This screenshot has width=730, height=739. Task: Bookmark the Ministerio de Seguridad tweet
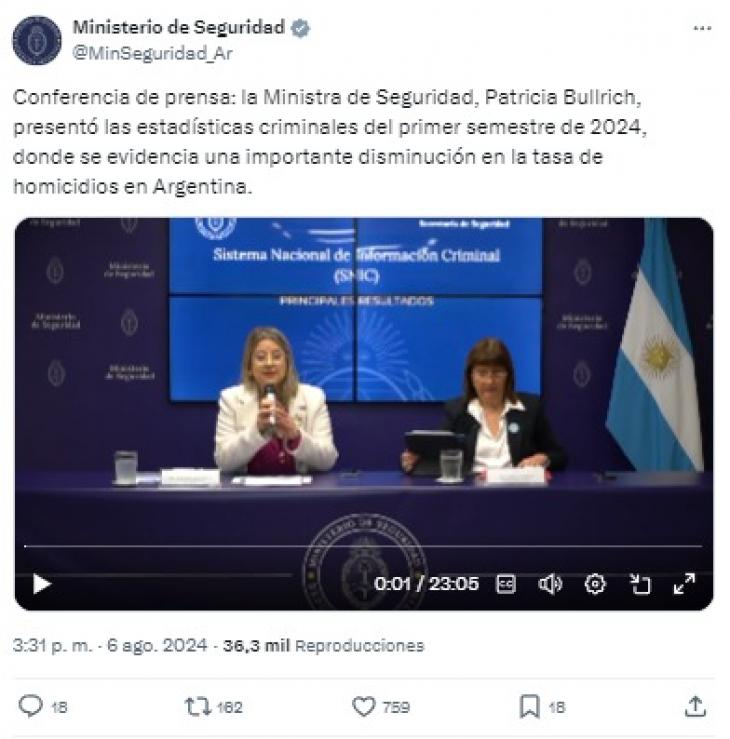tap(530, 706)
